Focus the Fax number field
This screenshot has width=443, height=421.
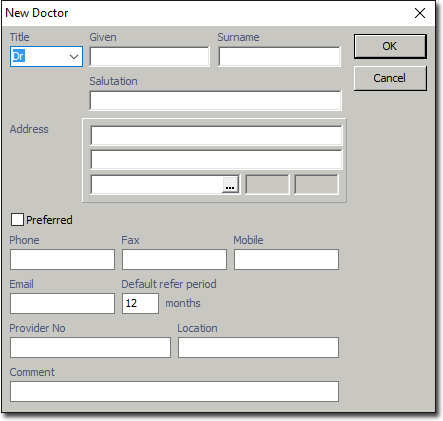tap(174, 259)
